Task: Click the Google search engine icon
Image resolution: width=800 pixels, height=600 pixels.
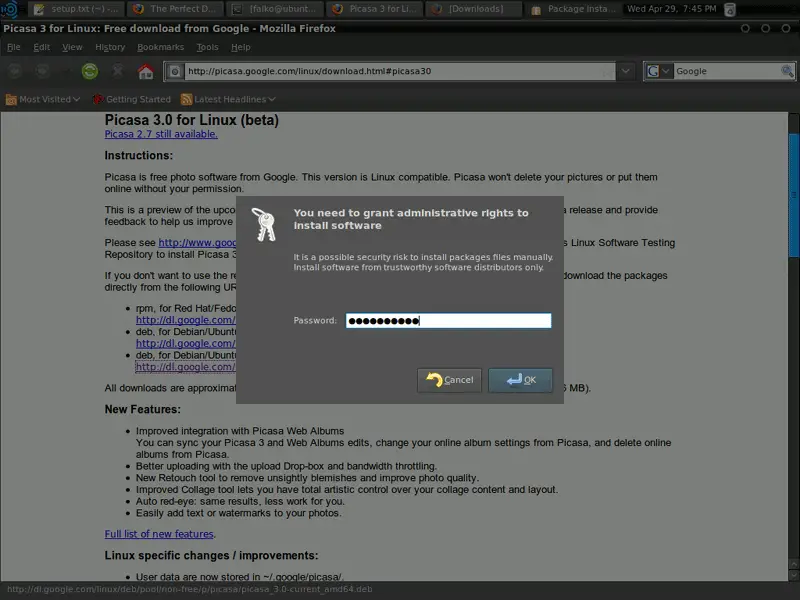Action: click(x=653, y=71)
